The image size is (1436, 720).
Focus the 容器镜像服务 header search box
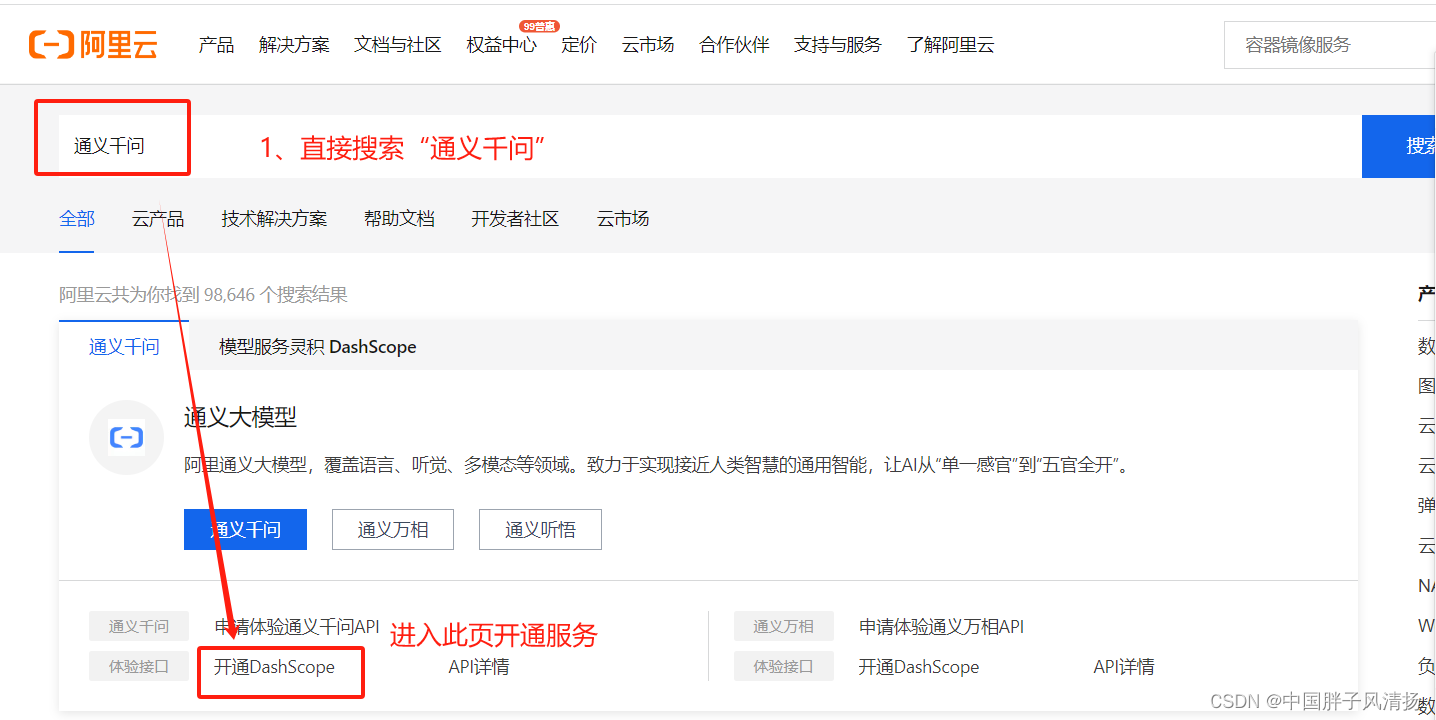pyautogui.click(x=1330, y=45)
